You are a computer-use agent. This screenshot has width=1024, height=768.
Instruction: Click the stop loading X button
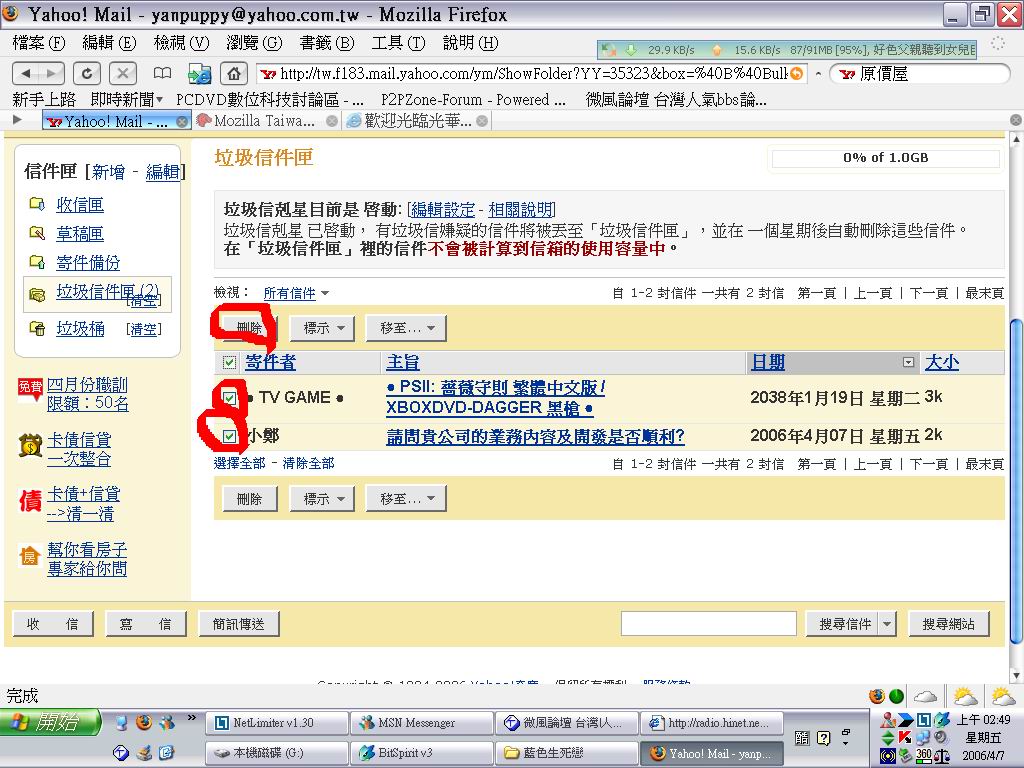122,73
